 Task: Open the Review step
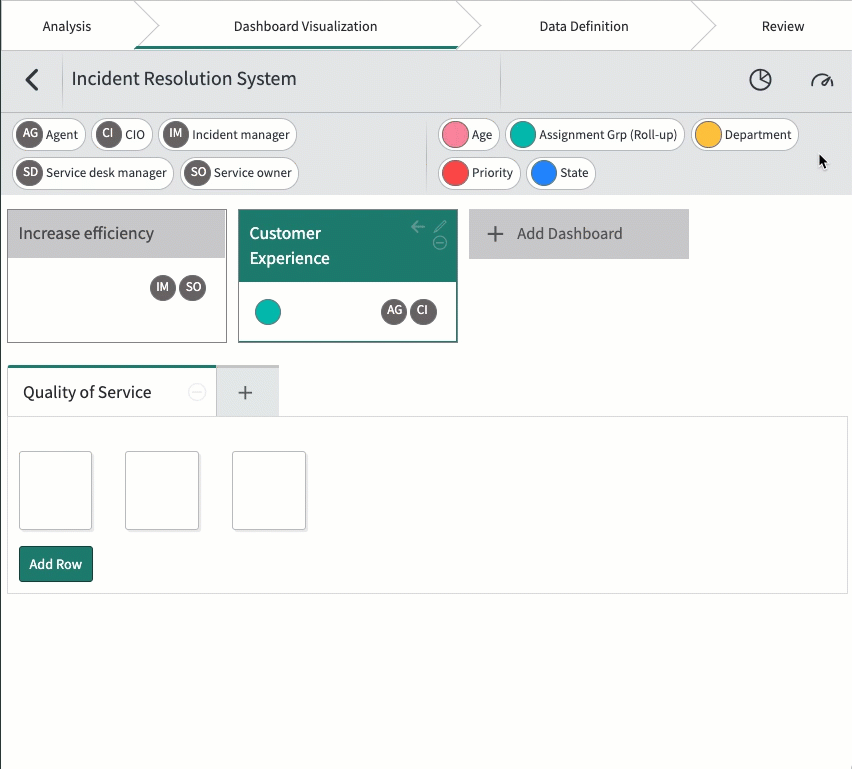[x=782, y=26]
